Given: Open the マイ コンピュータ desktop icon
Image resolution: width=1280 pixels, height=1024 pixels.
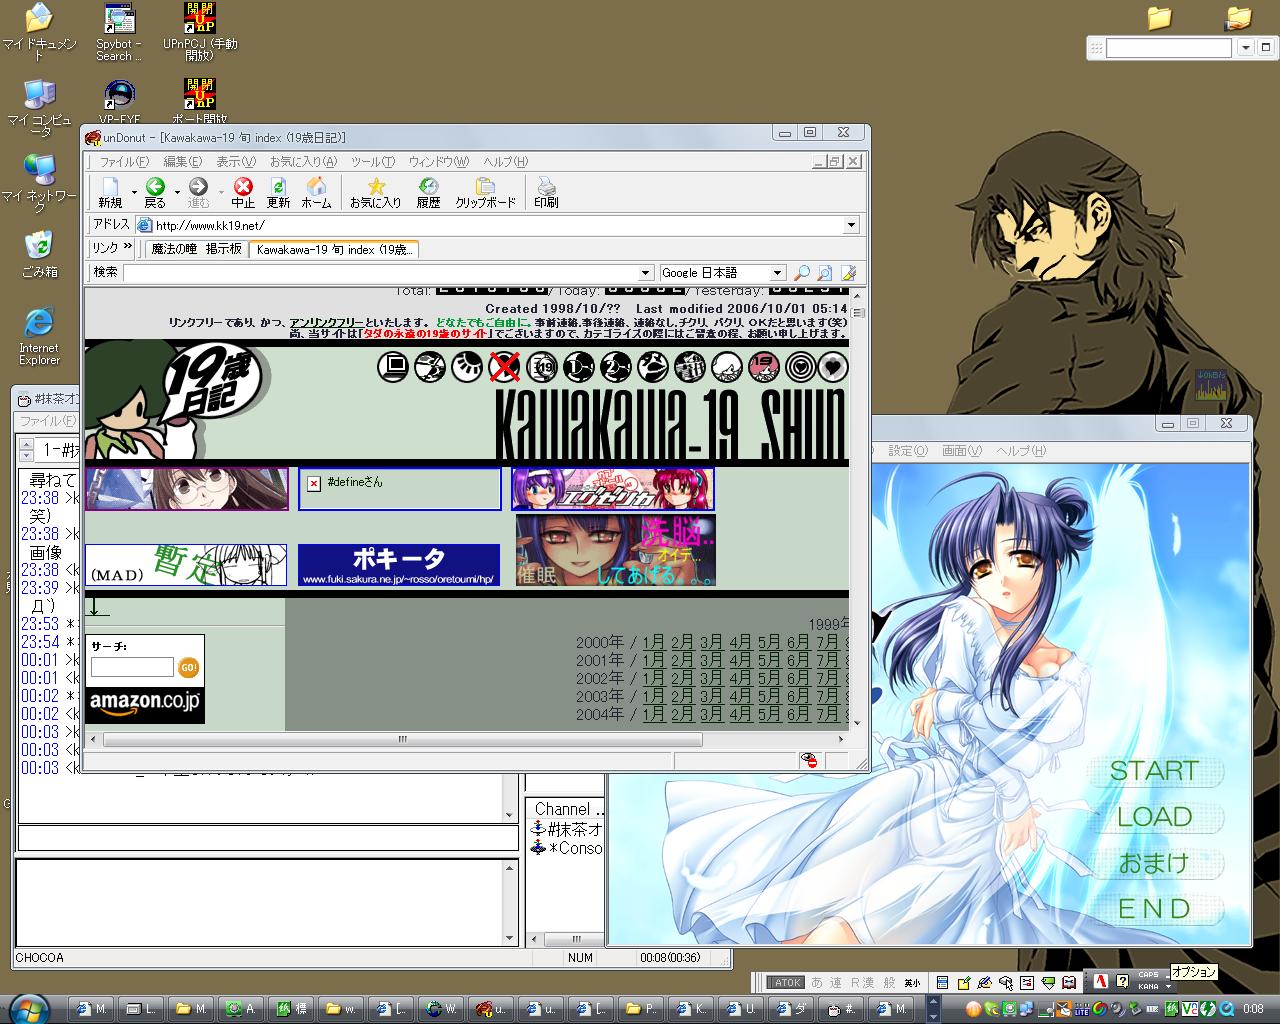Looking at the screenshot, I should pos(39,108).
